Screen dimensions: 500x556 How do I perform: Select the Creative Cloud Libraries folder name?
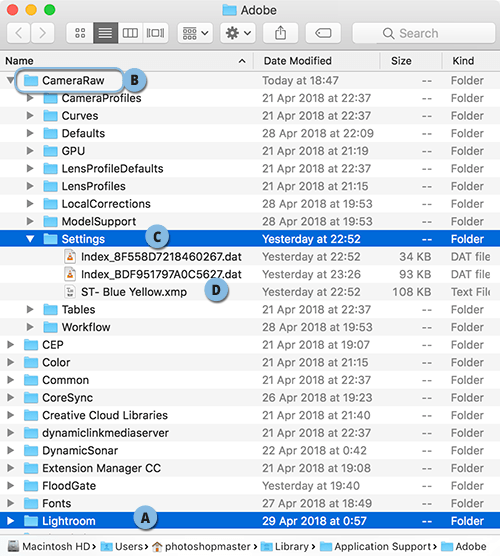[x=105, y=415]
